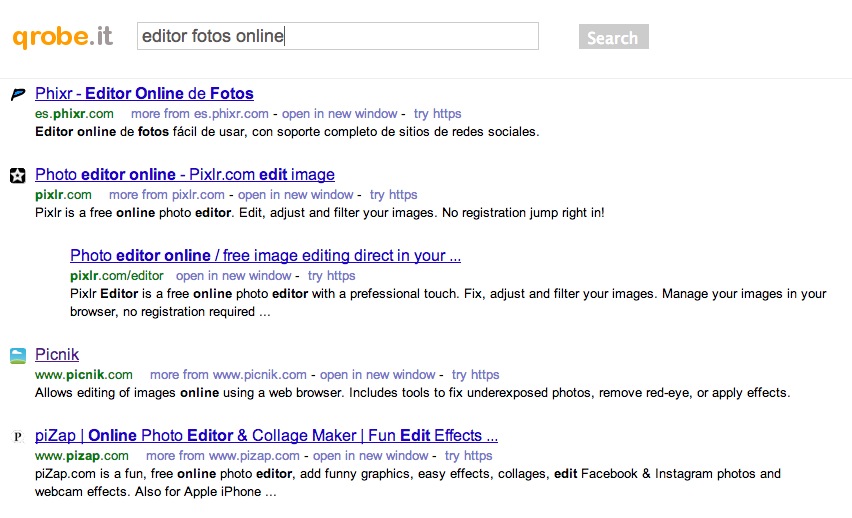
Task: Click the Pixlr star favicon icon
Action: (17, 176)
